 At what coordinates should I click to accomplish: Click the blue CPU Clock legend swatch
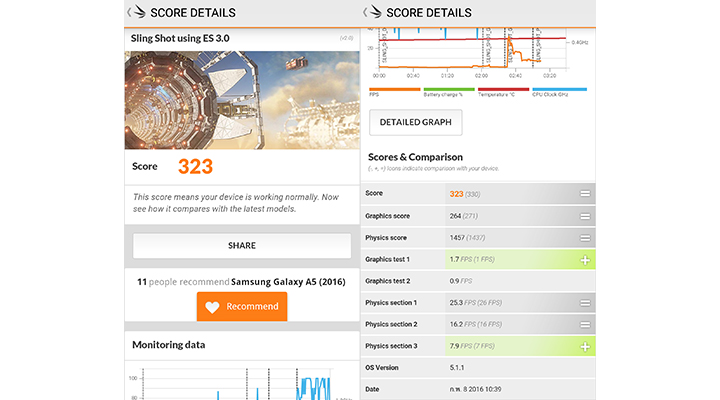[x=552, y=89]
